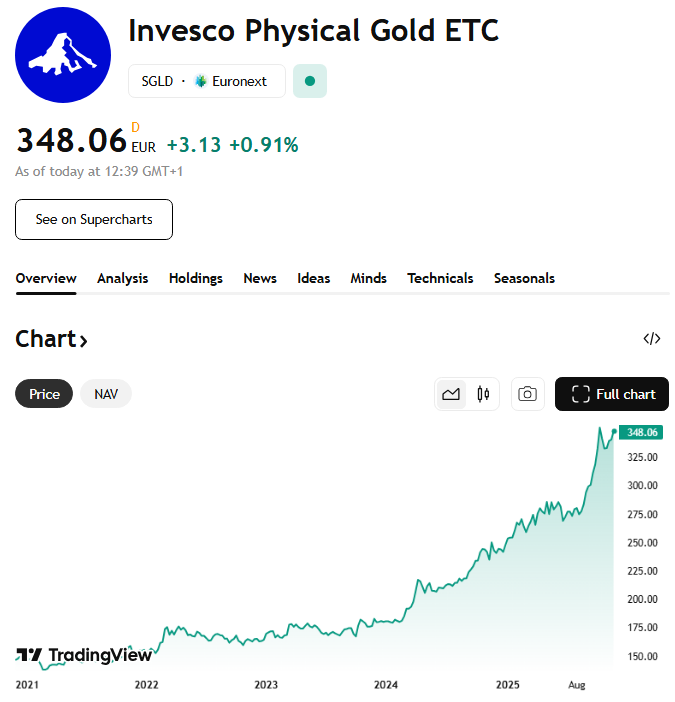Screen dimensions: 675x702
Task: Switch to the Holdings tab
Action: tap(196, 278)
